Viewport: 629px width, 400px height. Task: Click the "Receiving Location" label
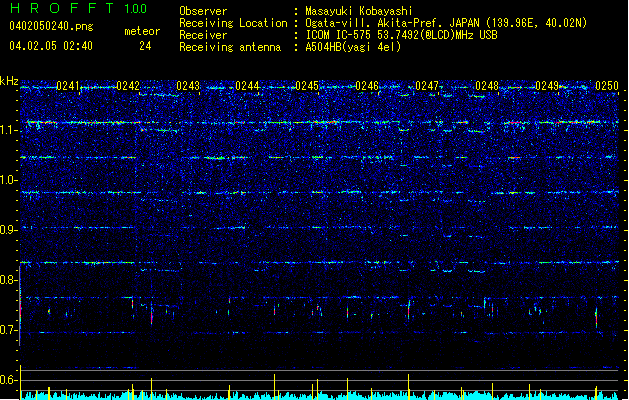pyautogui.click(x=233, y=23)
